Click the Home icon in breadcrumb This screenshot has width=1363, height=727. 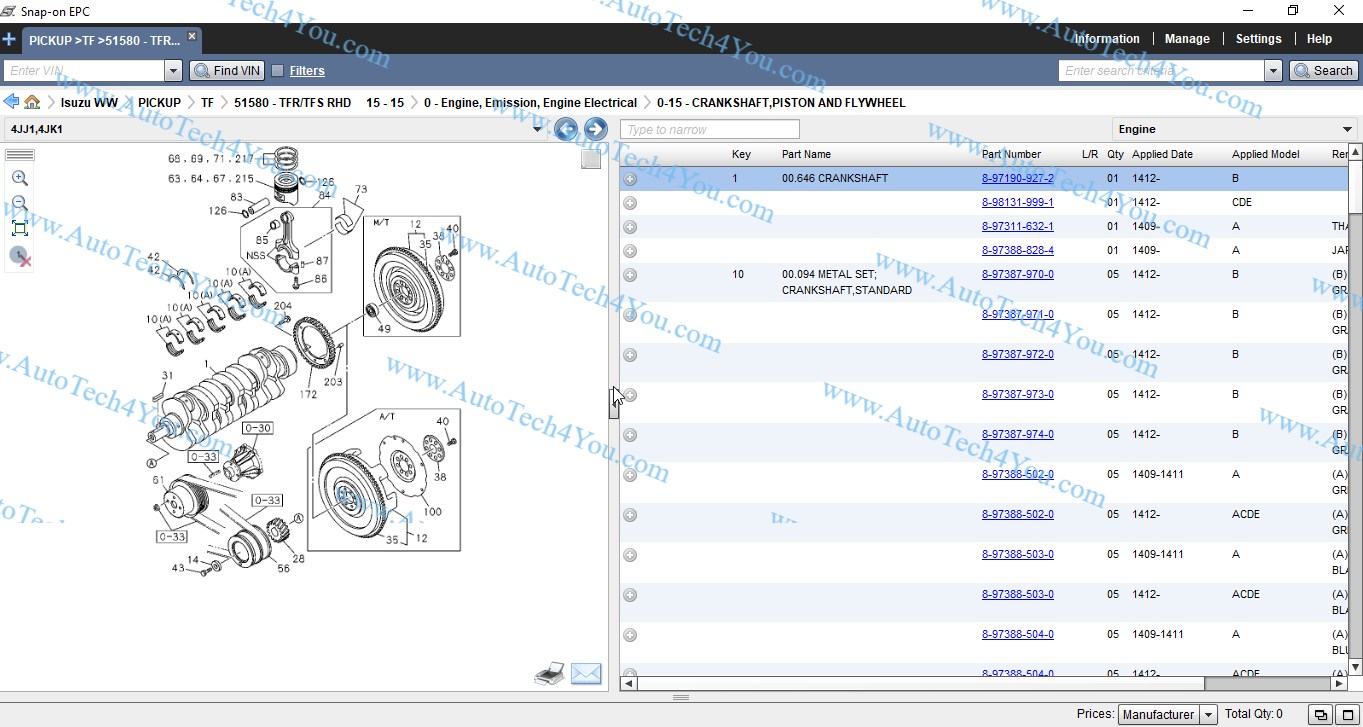[32, 102]
